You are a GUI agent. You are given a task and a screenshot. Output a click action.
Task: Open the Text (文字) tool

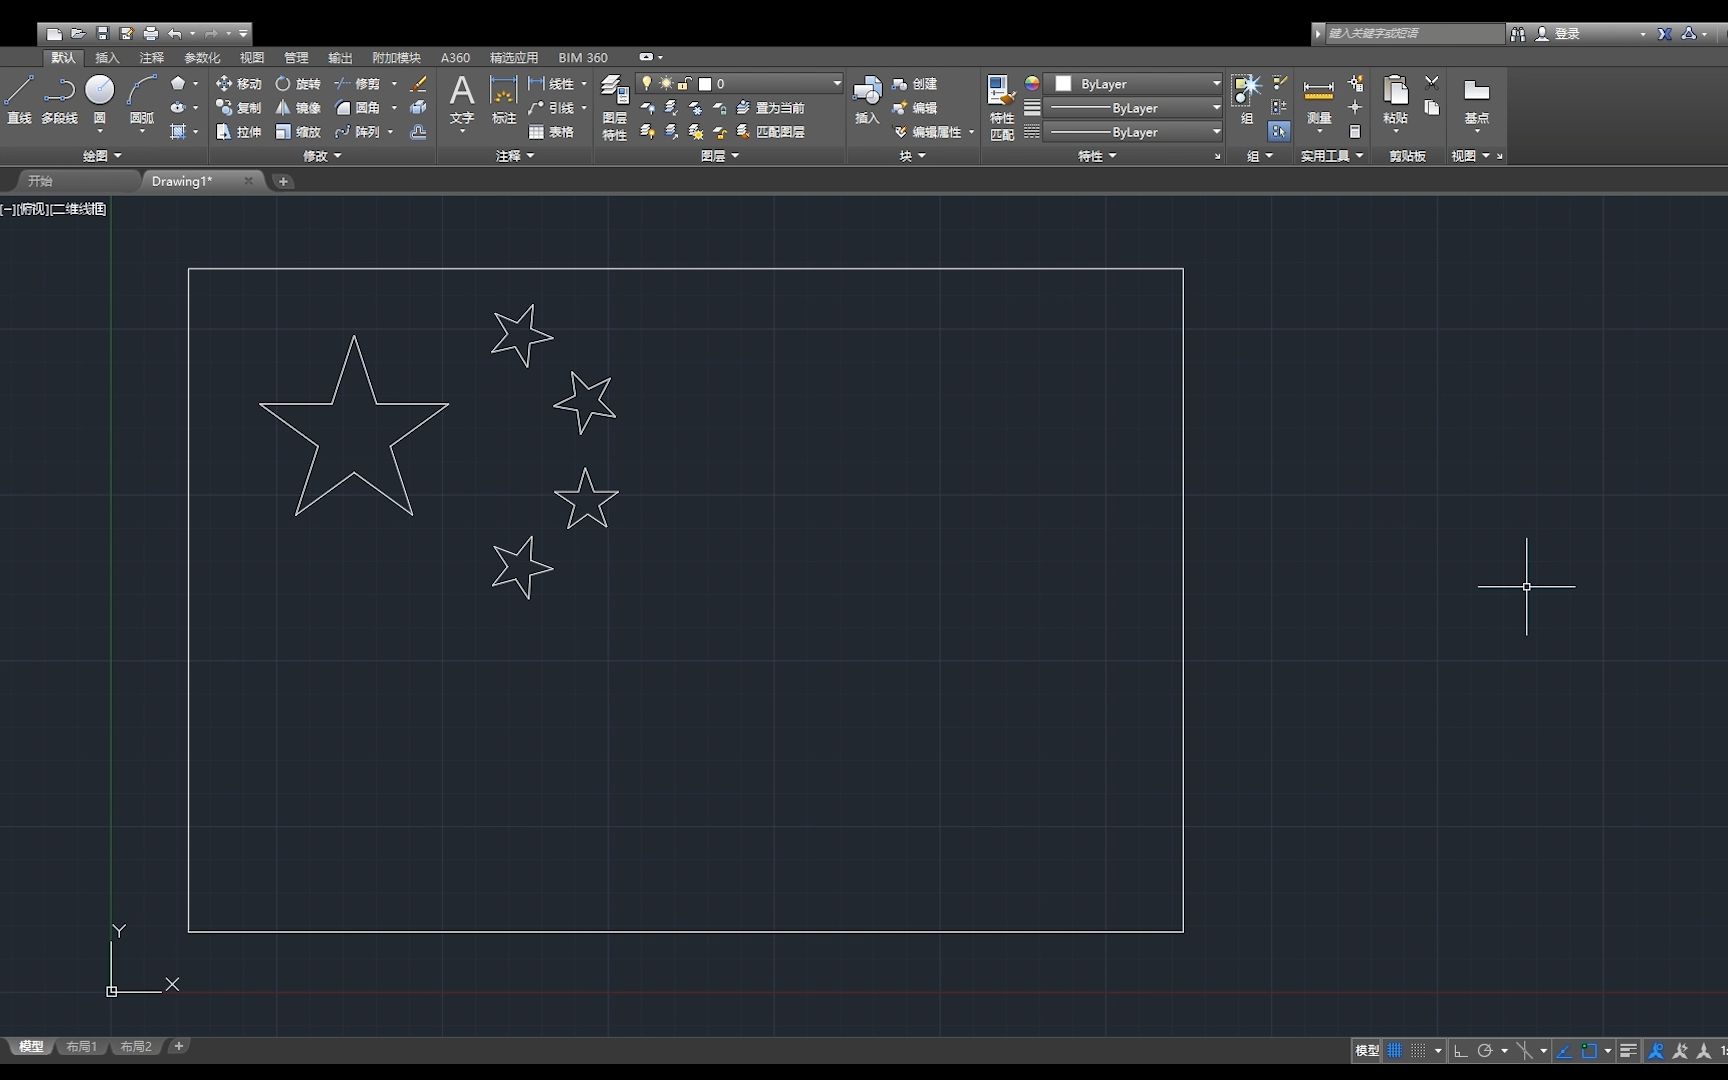(x=461, y=99)
